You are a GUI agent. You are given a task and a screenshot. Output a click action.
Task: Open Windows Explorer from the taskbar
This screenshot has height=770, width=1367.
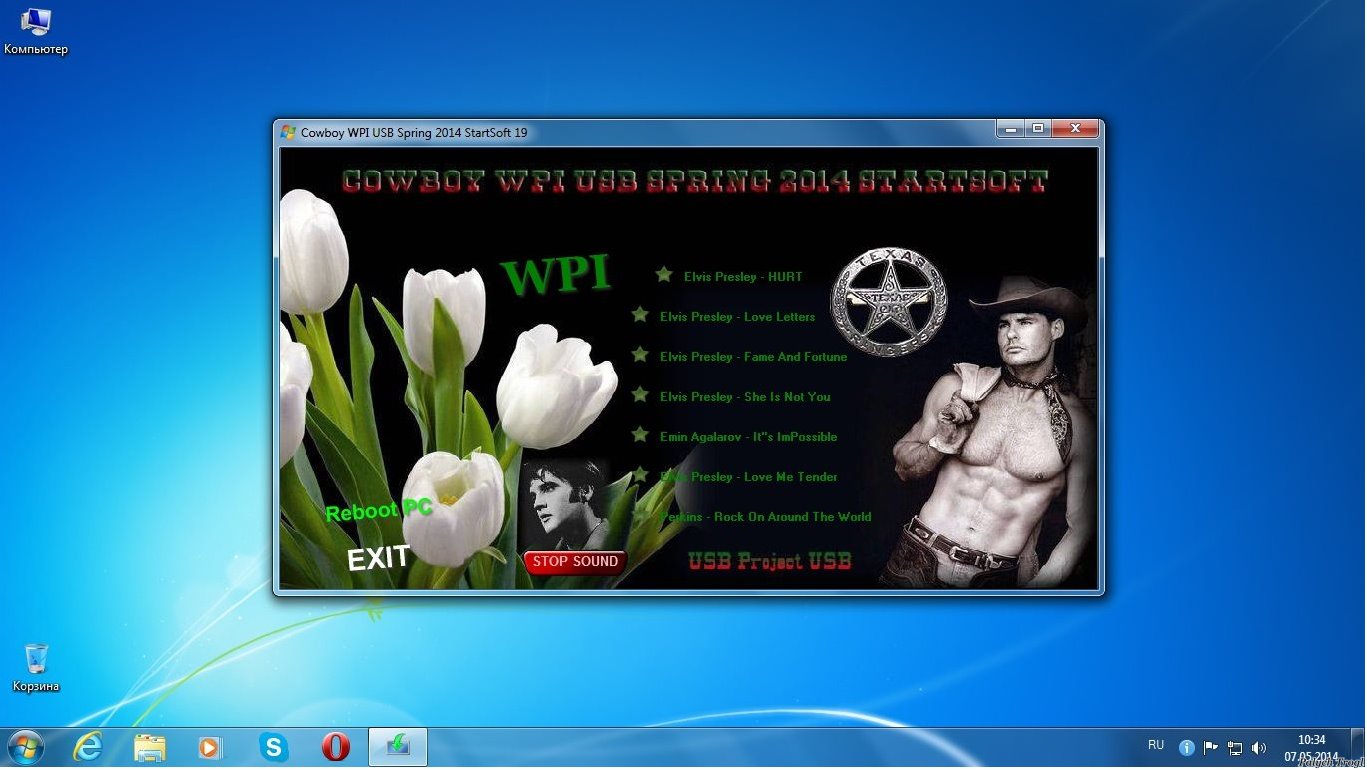[x=150, y=747]
